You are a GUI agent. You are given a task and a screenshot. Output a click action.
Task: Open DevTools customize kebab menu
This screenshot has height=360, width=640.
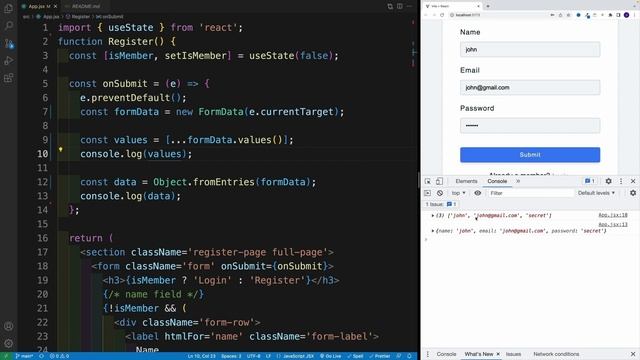[x=621, y=181]
